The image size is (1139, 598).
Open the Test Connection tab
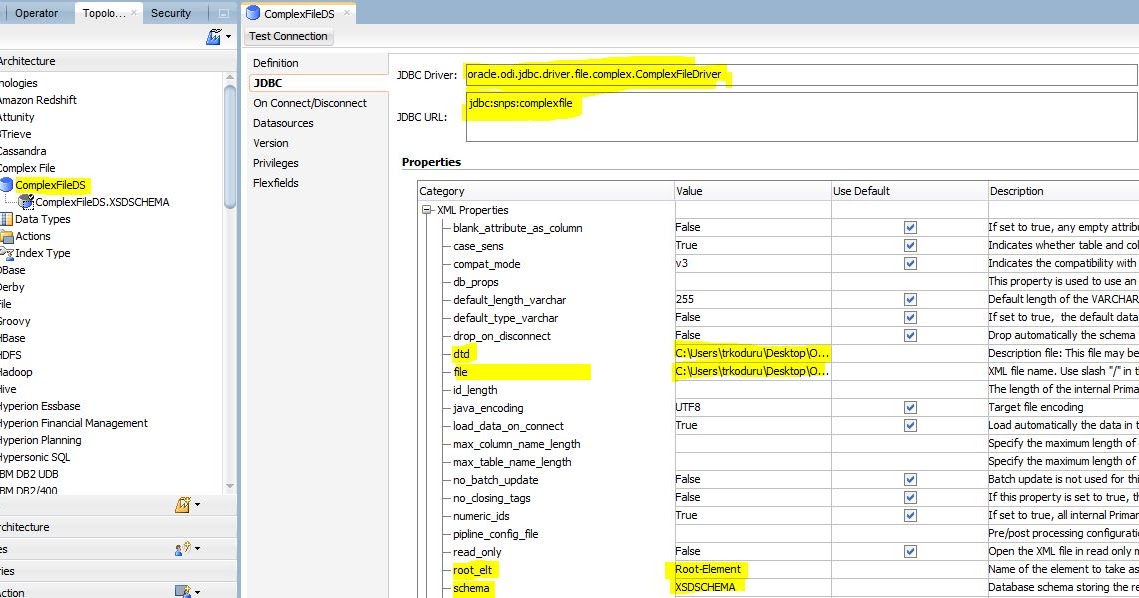pyautogui.click(x=288, y=36)
